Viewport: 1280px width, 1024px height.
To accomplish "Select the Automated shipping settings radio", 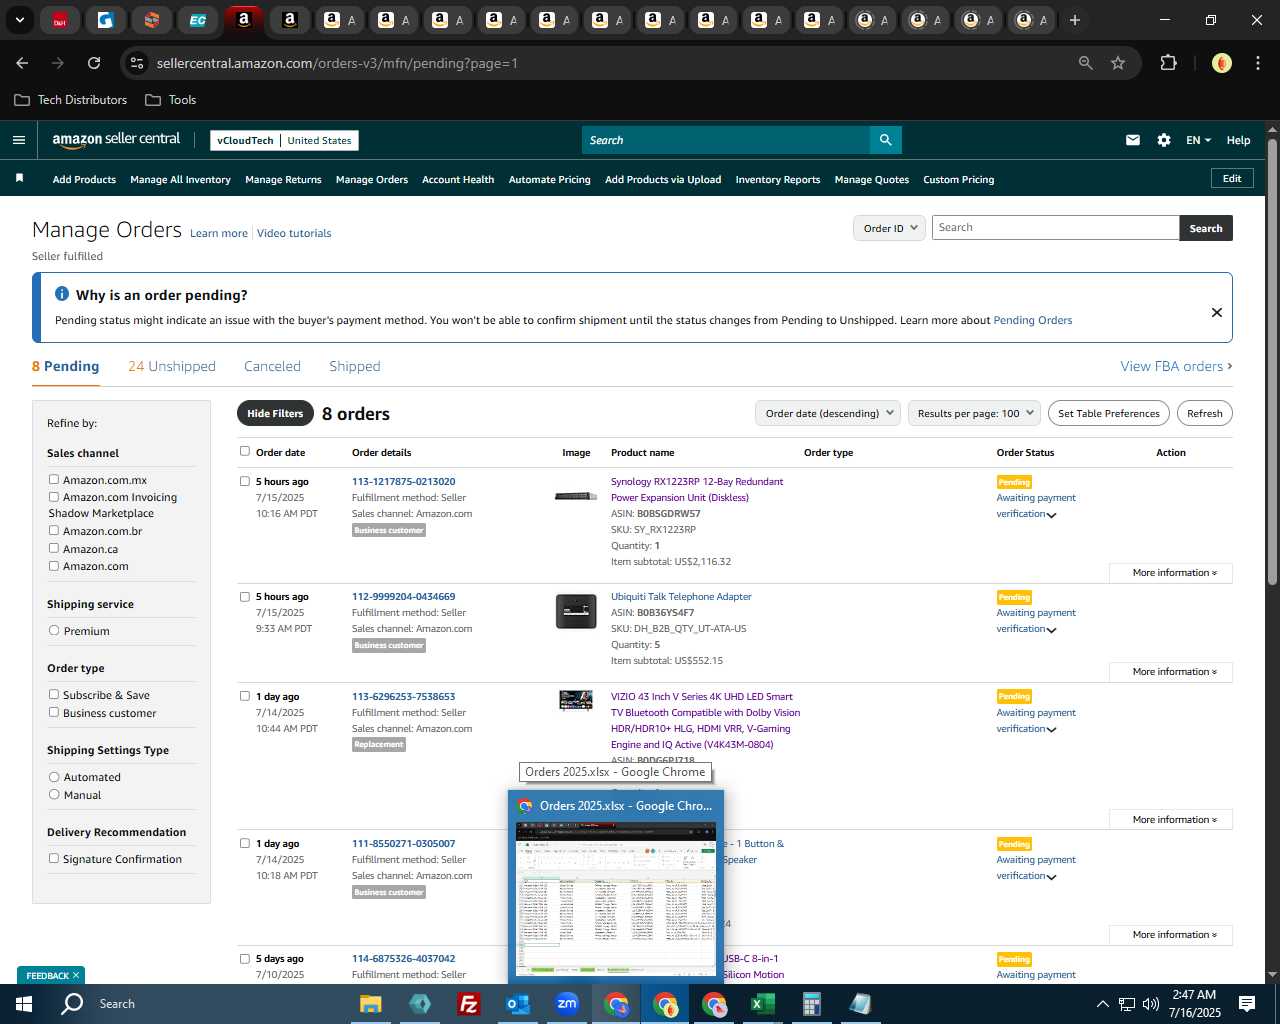I will 54,777.
